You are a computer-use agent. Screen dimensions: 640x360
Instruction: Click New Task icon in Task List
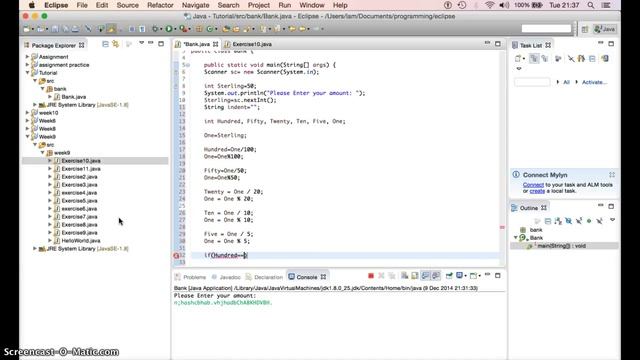(x=518, y=59)
